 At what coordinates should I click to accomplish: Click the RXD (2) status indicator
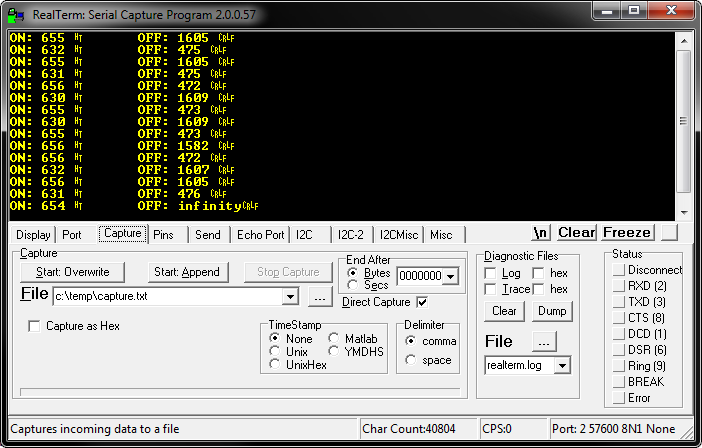[x=619, y=286]
